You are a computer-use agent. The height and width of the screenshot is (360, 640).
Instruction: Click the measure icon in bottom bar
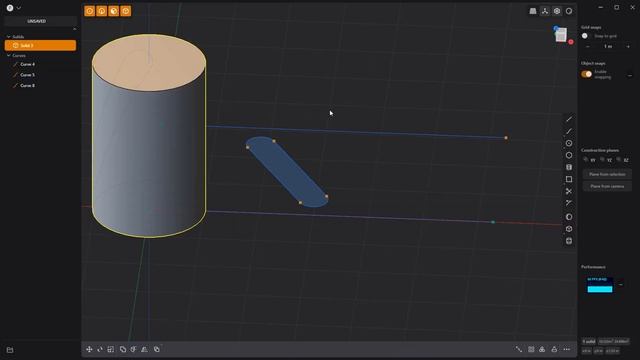coord(519,349)
